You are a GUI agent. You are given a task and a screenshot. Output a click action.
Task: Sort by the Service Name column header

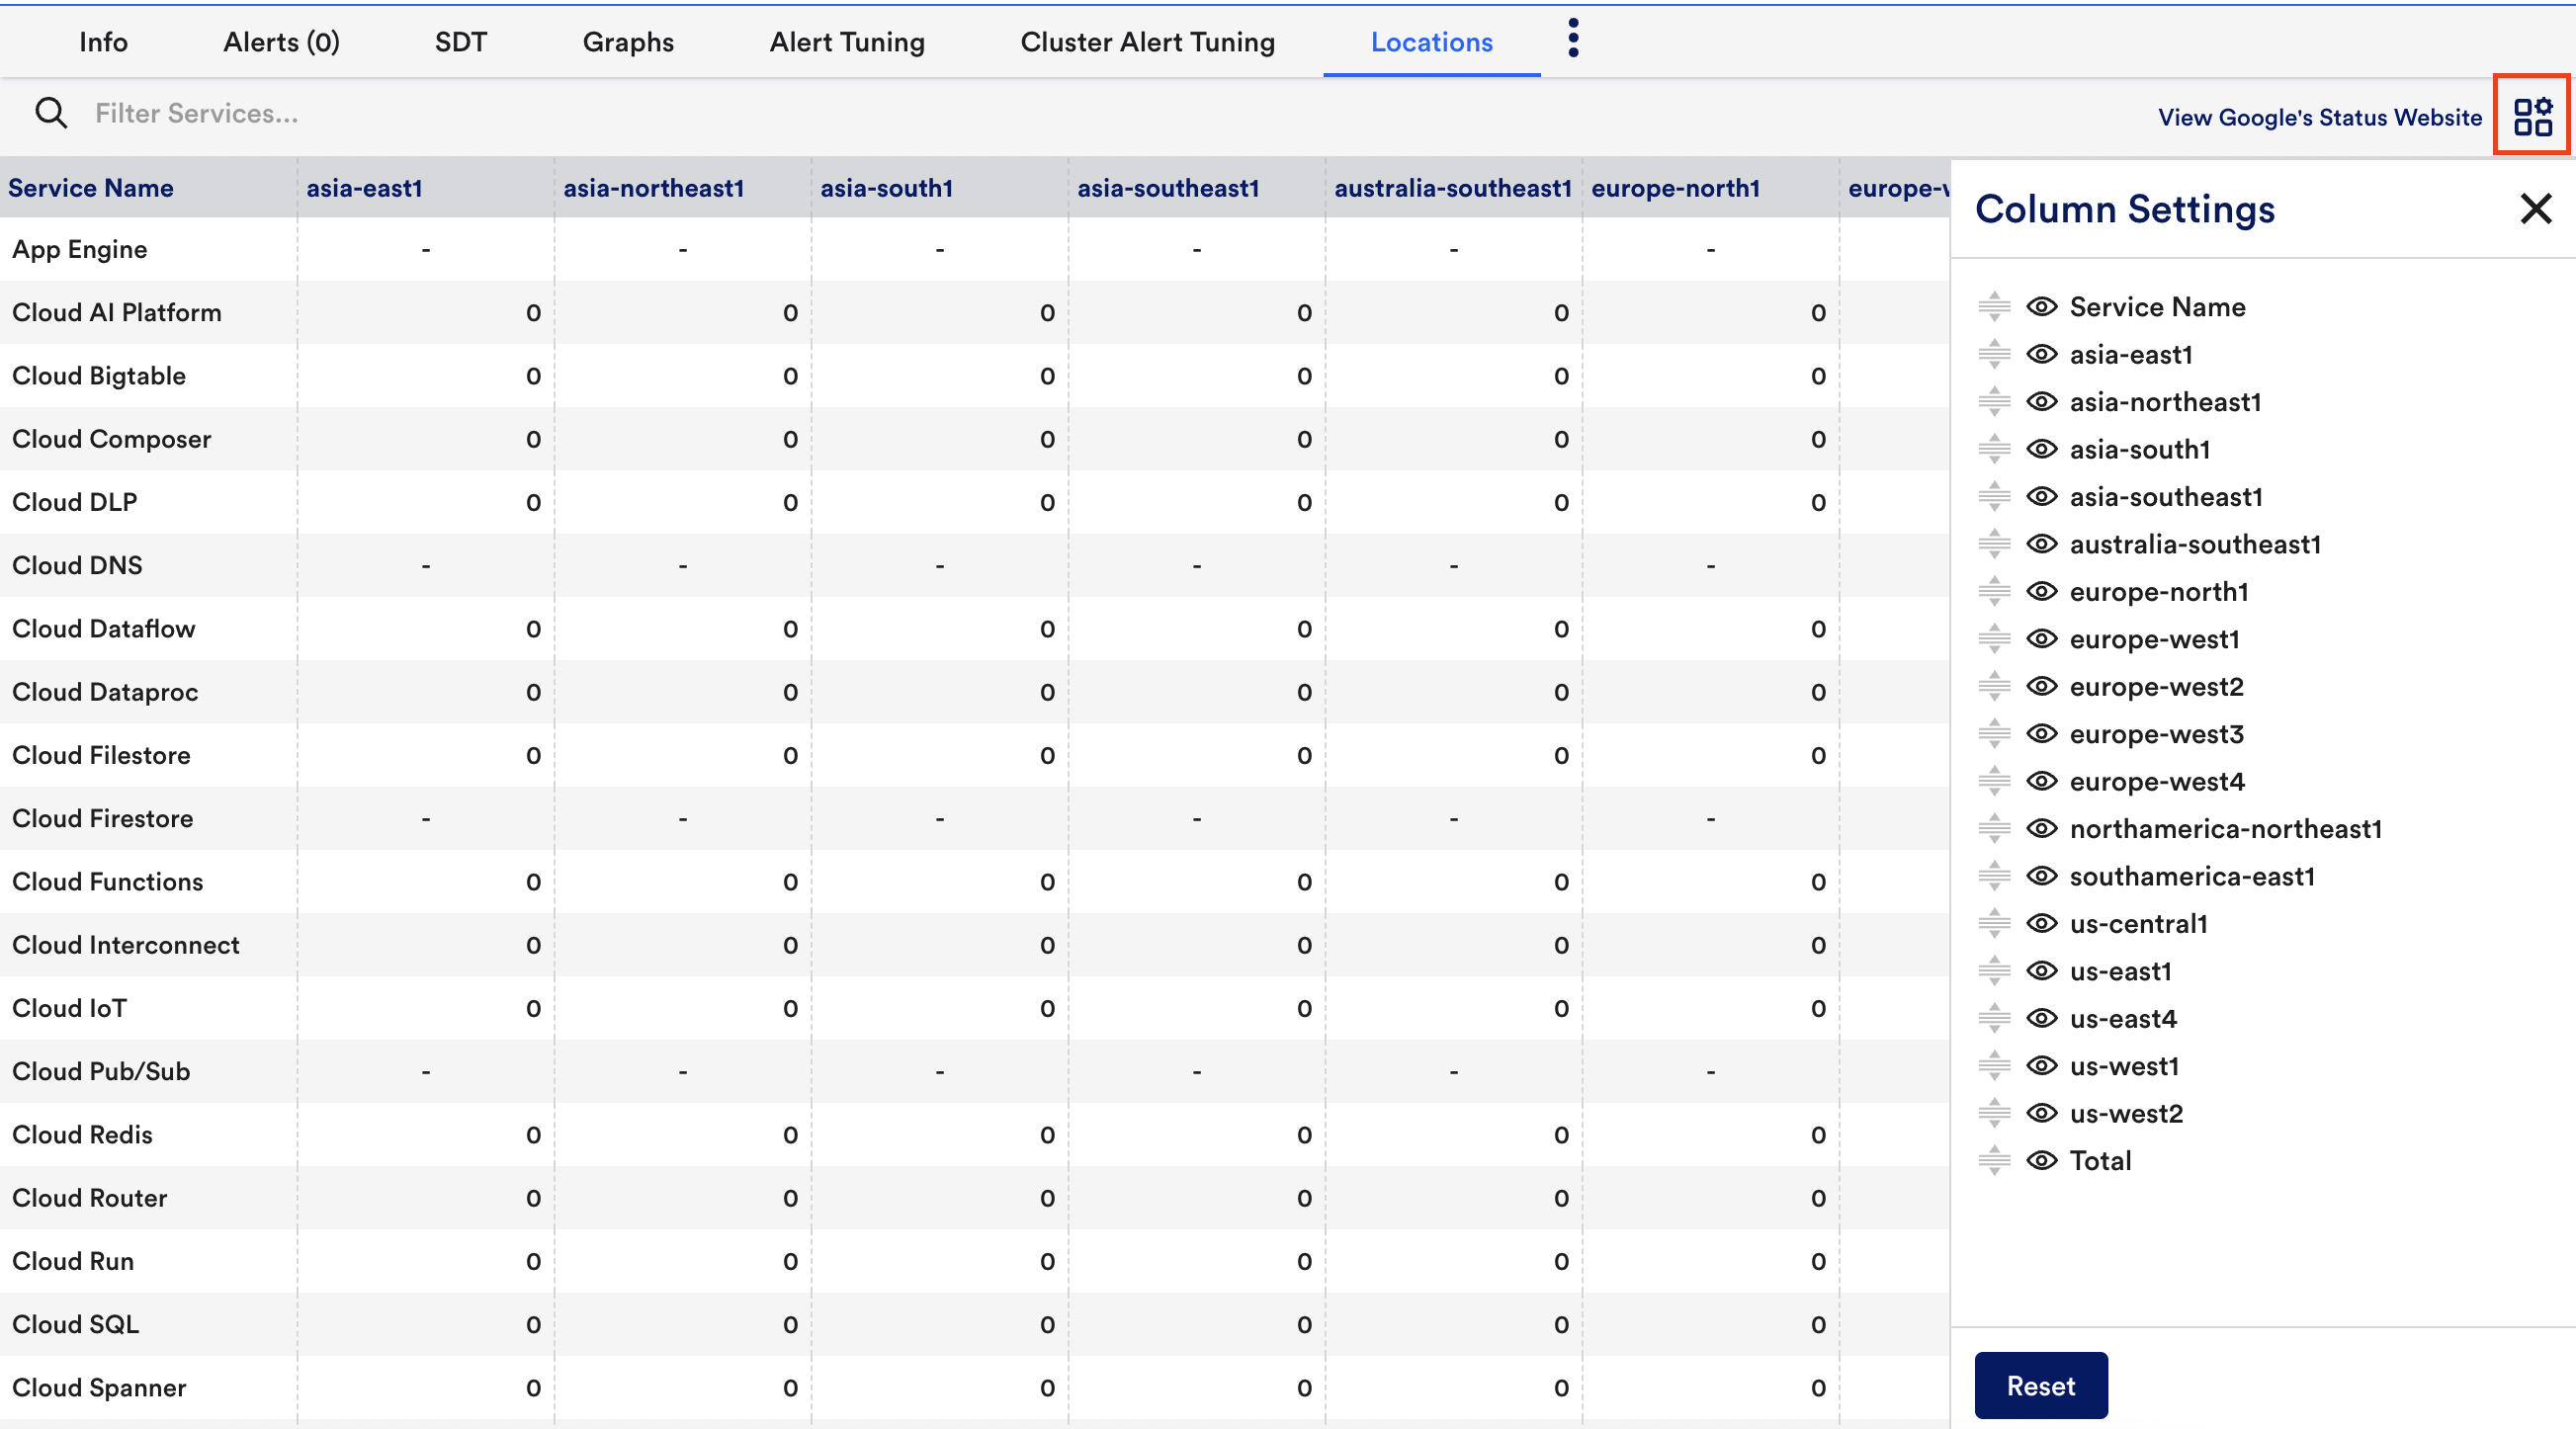(x=91, y=188)
